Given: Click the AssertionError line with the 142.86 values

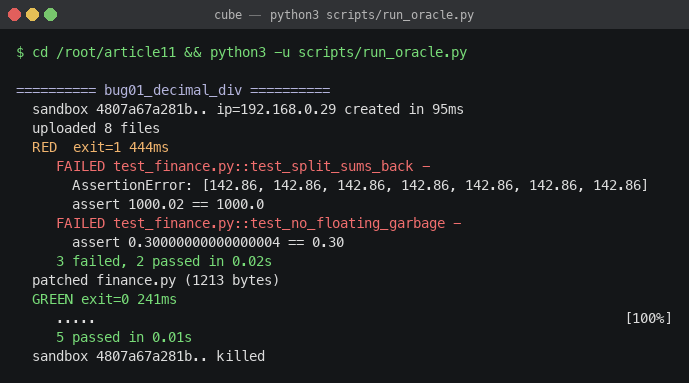Looking at the screenshot, I should (360, 185).
